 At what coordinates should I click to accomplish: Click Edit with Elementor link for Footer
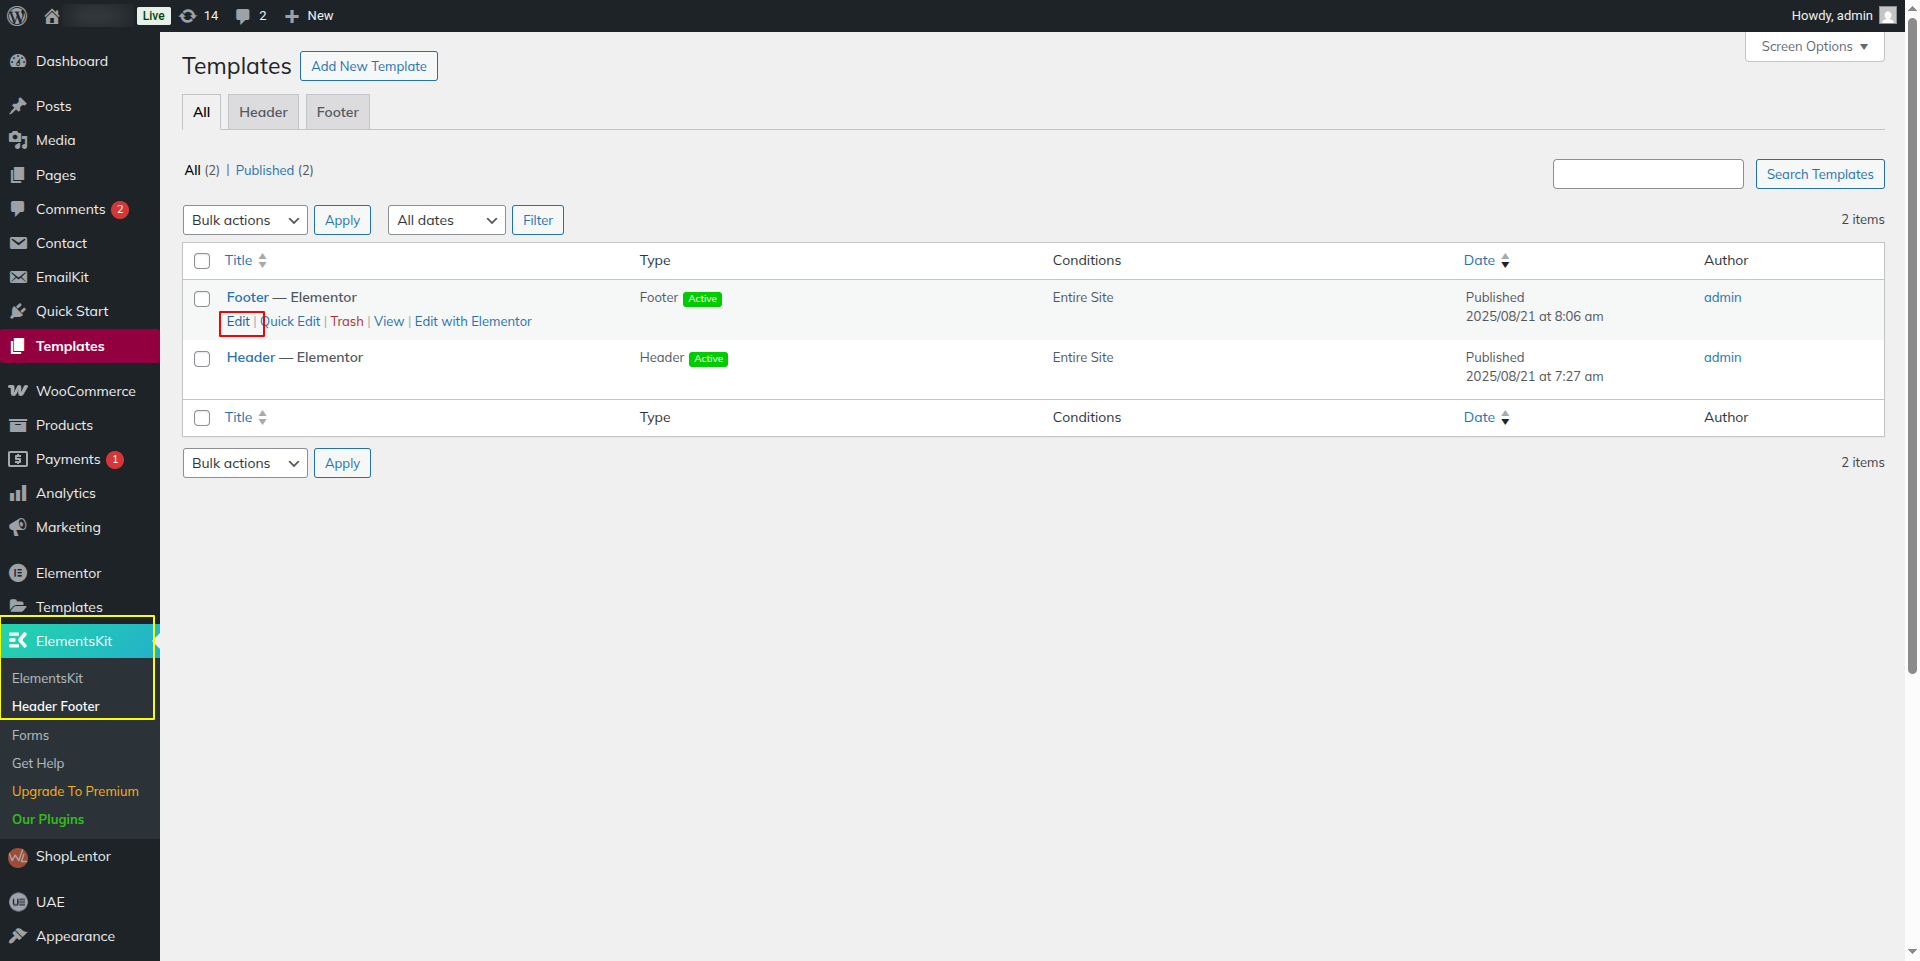pos(473,321)
